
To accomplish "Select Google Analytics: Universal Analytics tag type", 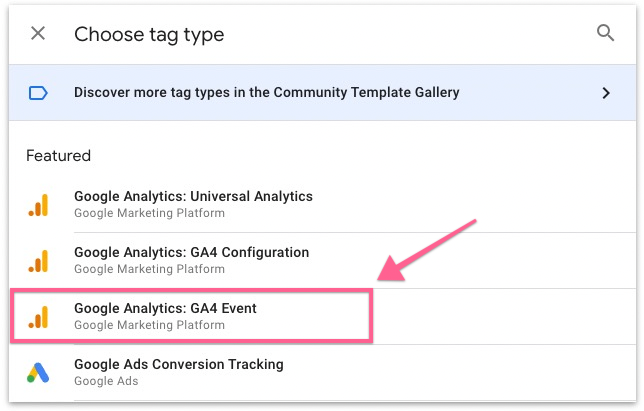I will pyautogui.click(x=193, y=196).
